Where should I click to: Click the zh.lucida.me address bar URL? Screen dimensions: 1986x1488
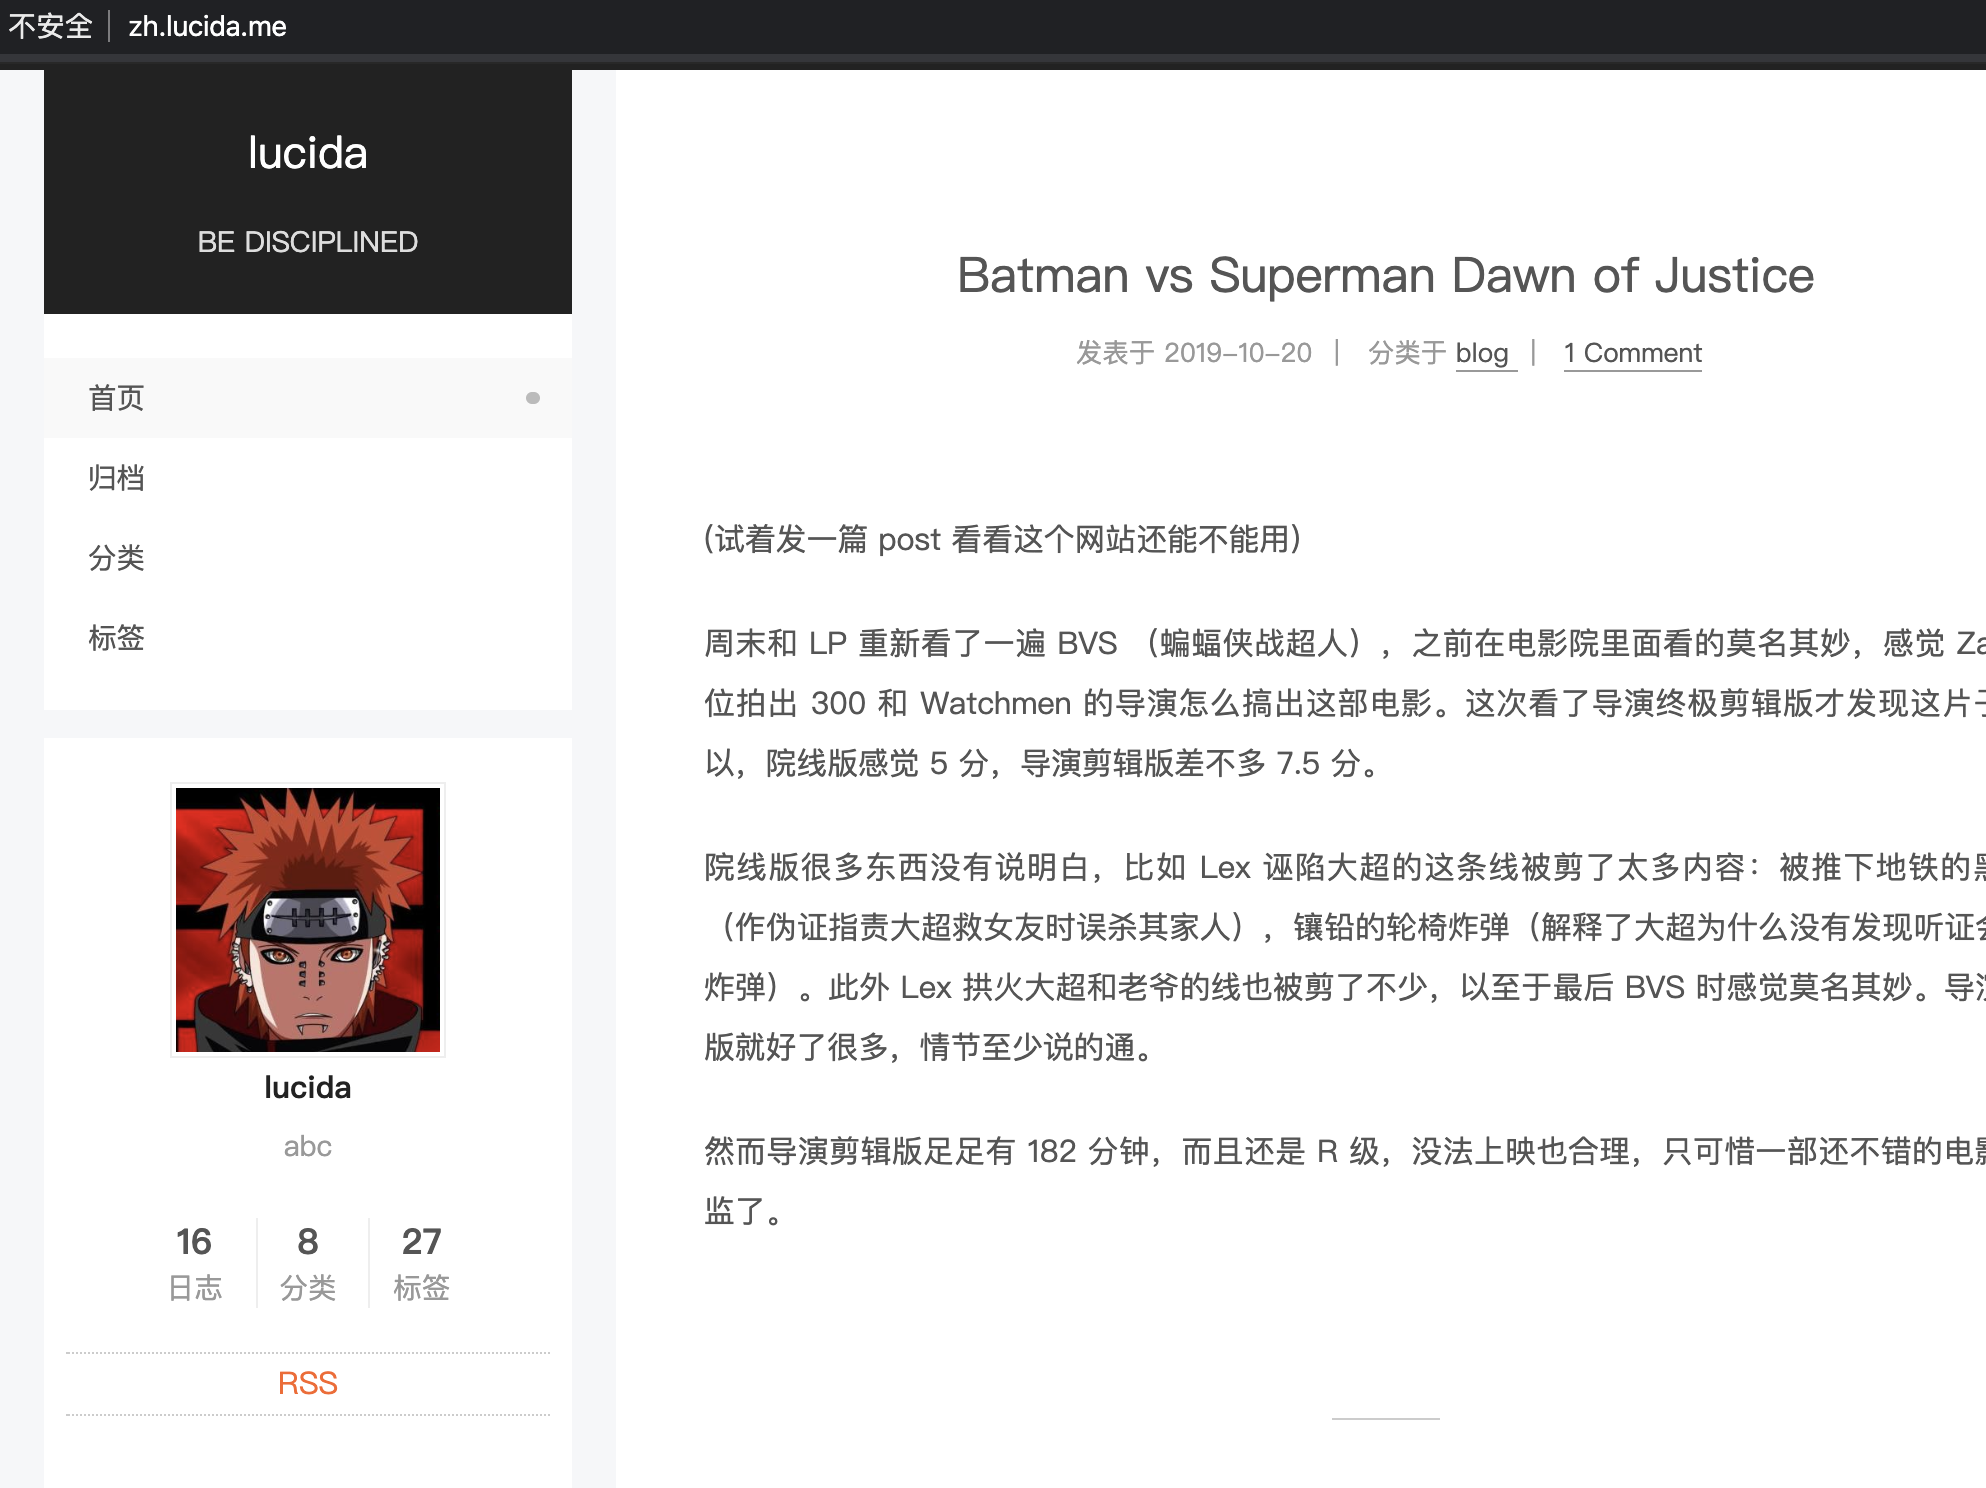[207, 26]
